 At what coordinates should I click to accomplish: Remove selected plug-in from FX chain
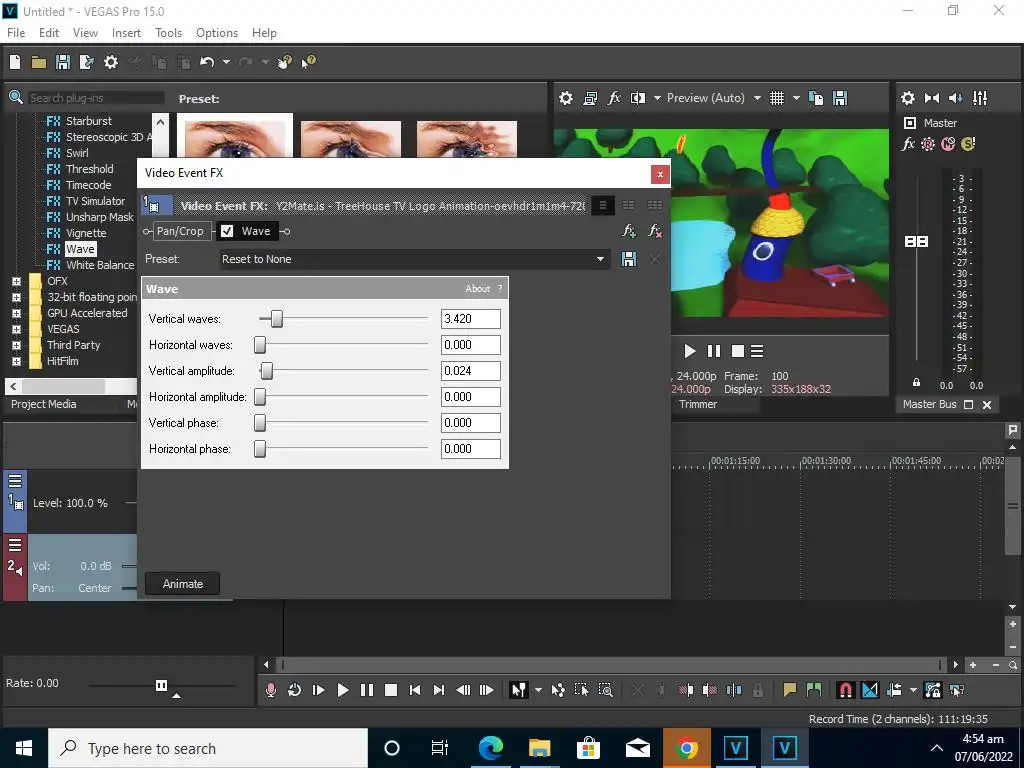pos(654,231)
